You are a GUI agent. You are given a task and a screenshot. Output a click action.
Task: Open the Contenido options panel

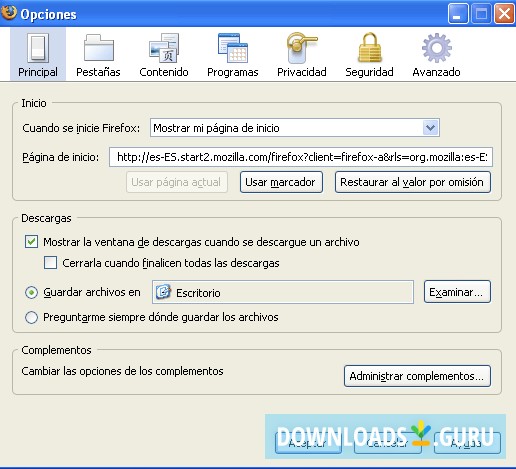(x=164, y=54)
